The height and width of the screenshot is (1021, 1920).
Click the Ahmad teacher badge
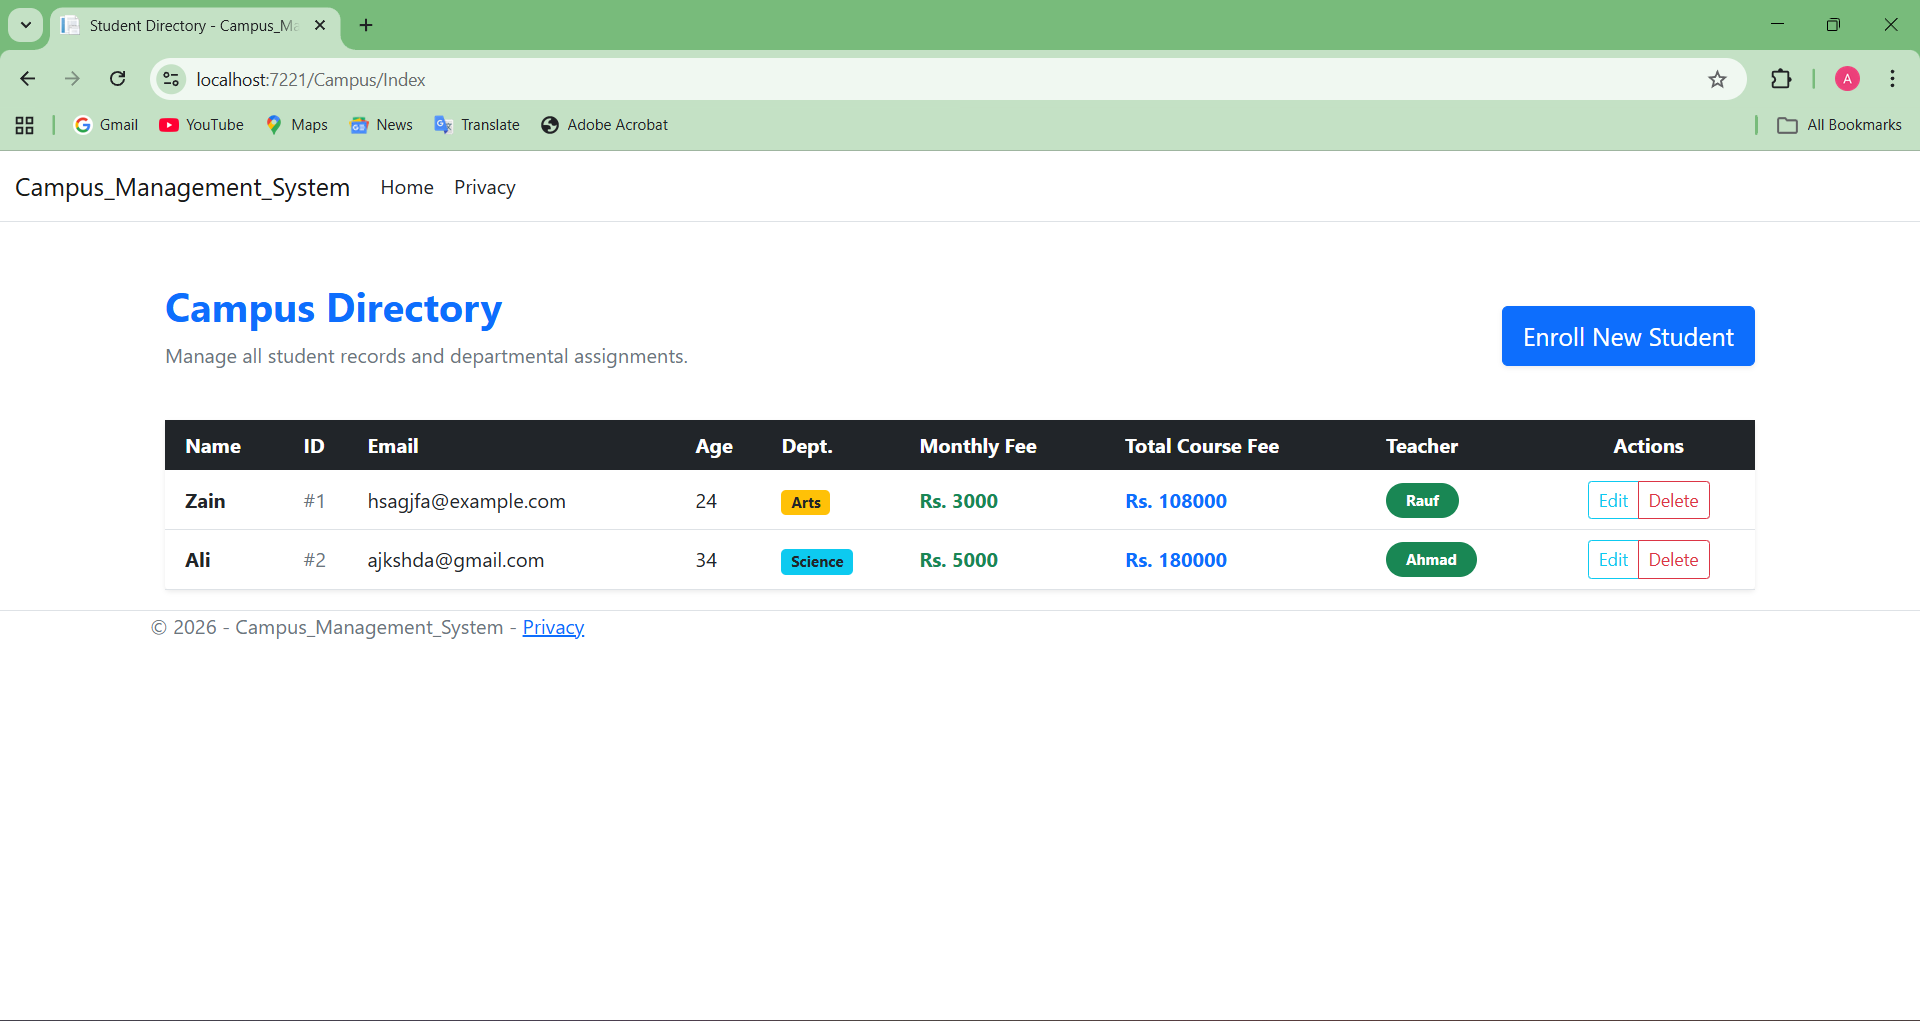pos(1431,559)
